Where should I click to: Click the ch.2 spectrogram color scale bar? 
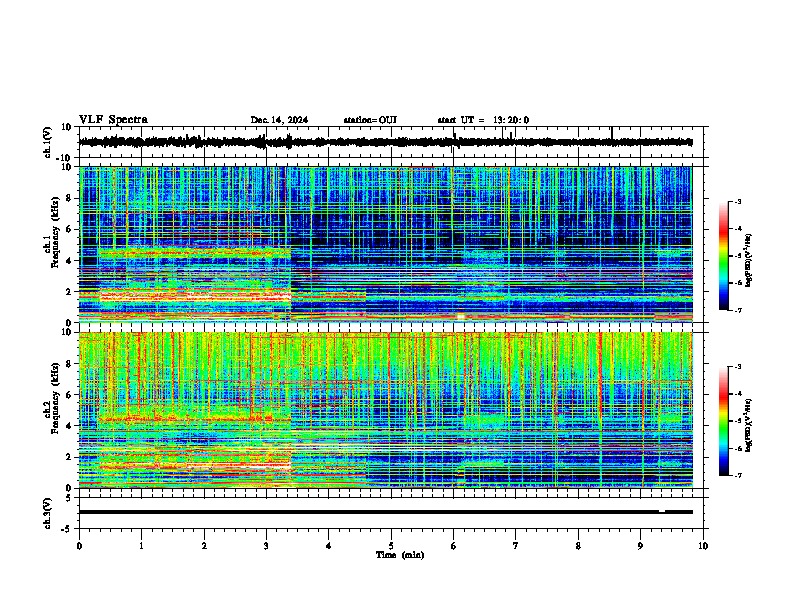coord(723,421)
